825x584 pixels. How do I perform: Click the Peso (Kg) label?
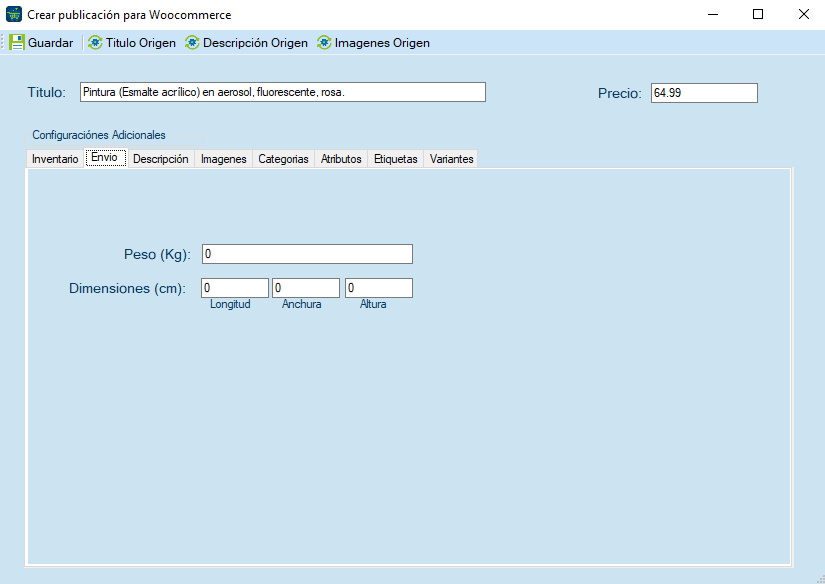pos(157,255)
